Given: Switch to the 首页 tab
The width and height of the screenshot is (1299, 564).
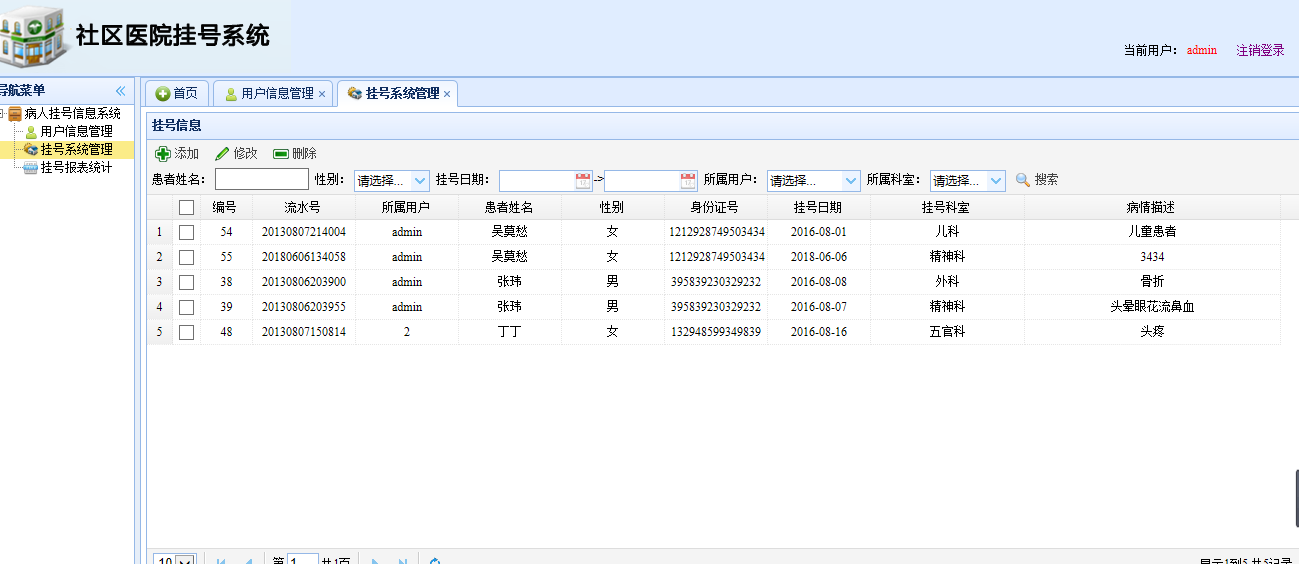Looking at the screenshot, I should pos(177,93).
